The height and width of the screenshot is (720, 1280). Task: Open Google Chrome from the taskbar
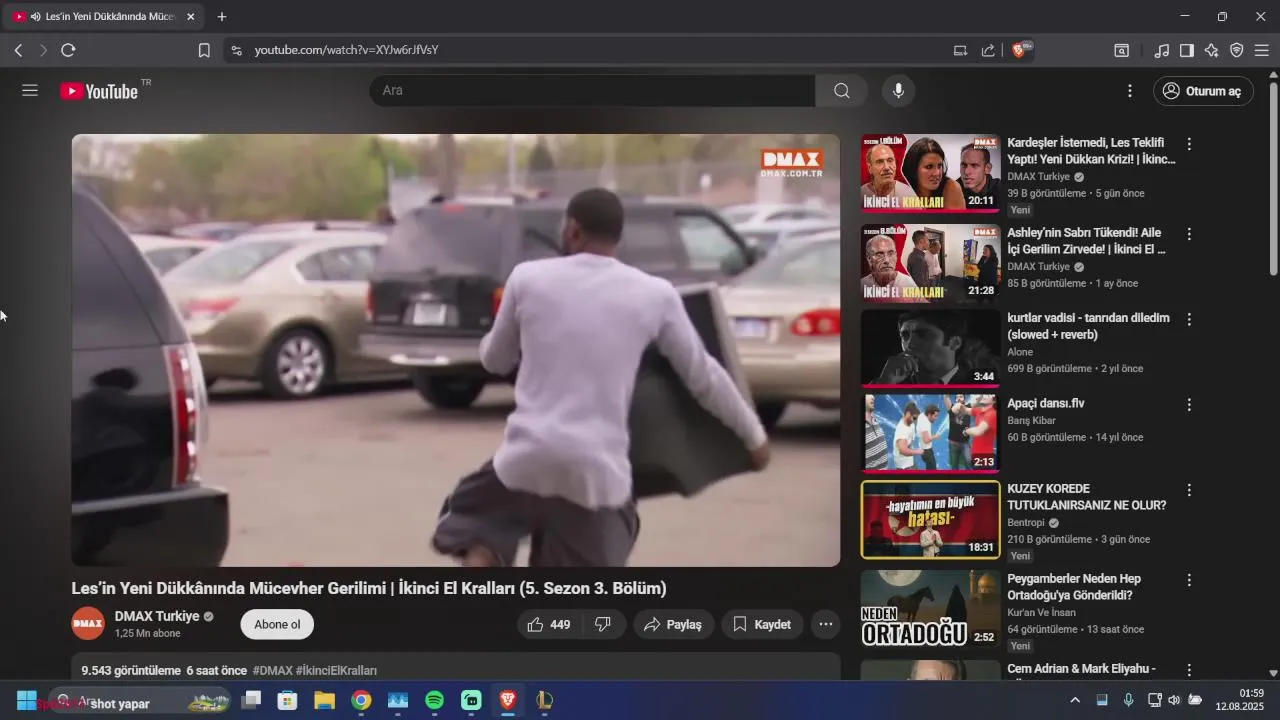[361, 700]
